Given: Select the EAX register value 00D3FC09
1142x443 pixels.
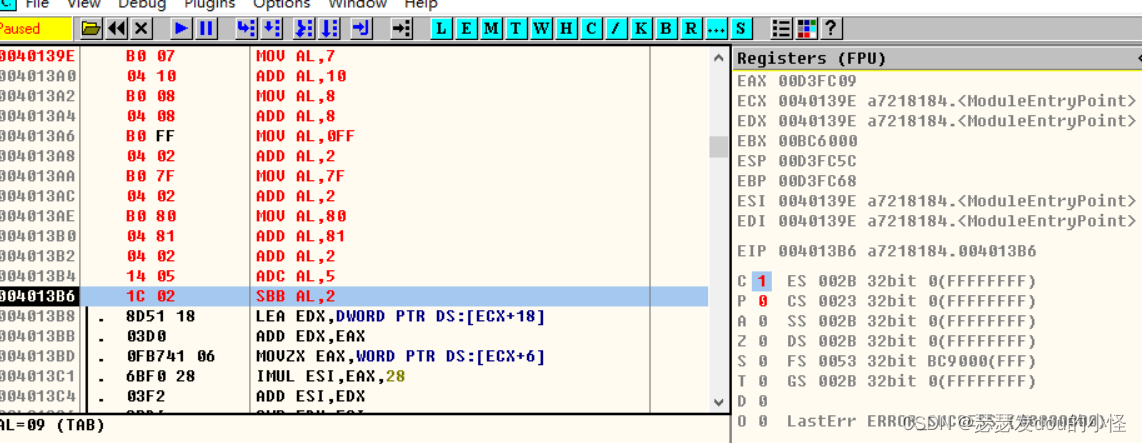Looking at the screenshot, I should click(817, 80).
